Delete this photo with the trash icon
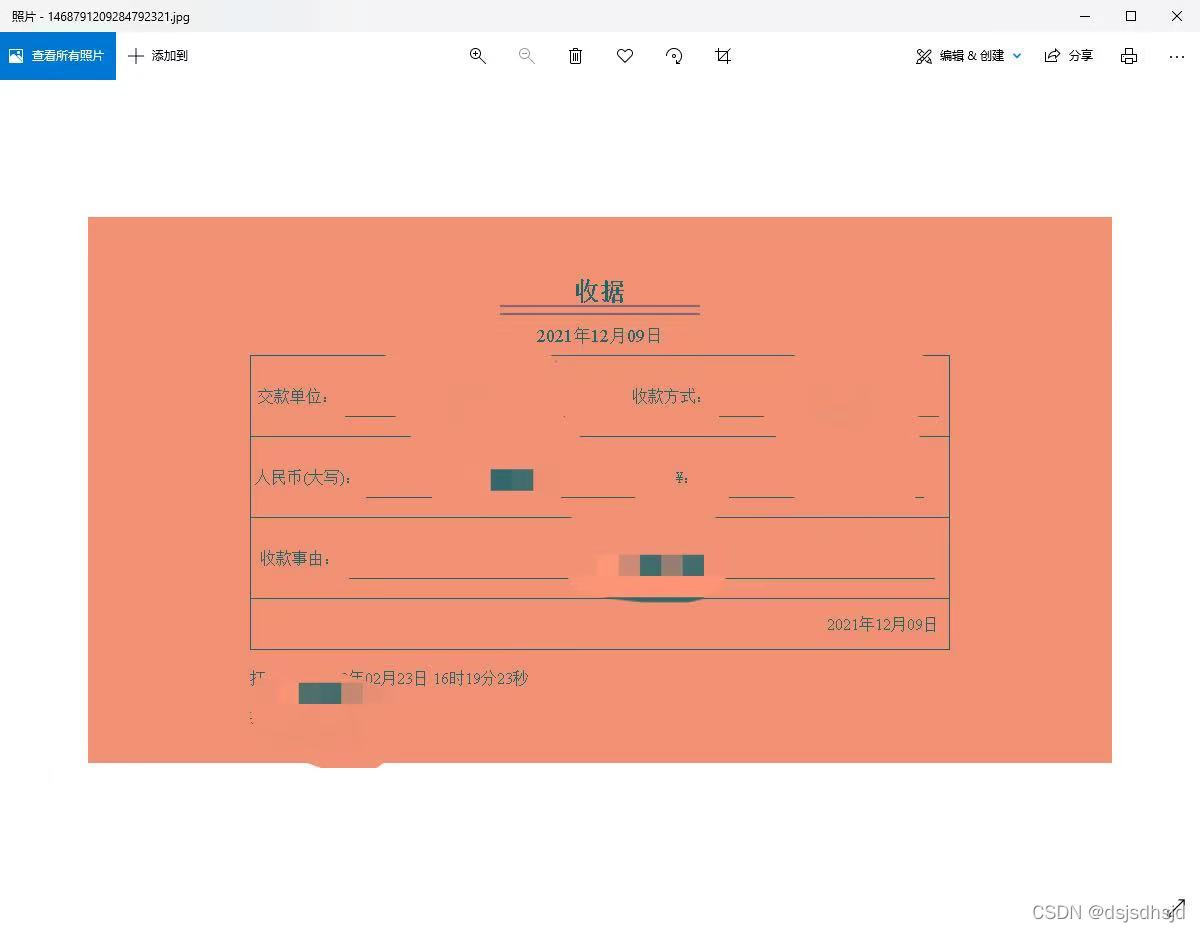Image resolution: width=1200 pixels, height=932 pixels. 575,56
